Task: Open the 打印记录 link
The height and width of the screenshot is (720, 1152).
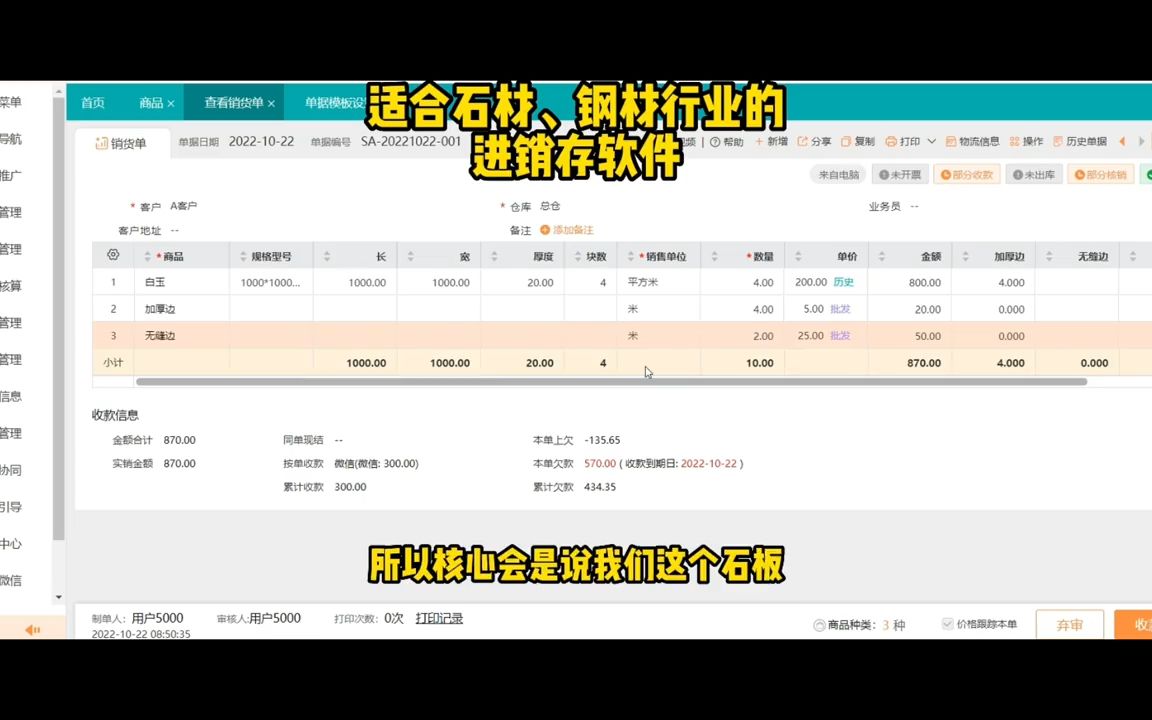Action: coord(438,618)
